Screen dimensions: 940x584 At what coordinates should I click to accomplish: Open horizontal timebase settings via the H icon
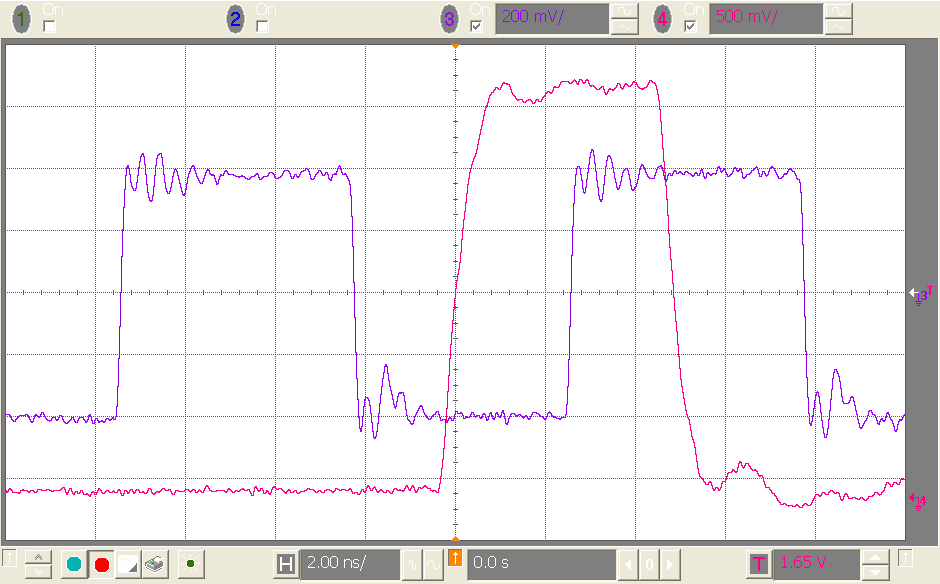tap(286, 563)
